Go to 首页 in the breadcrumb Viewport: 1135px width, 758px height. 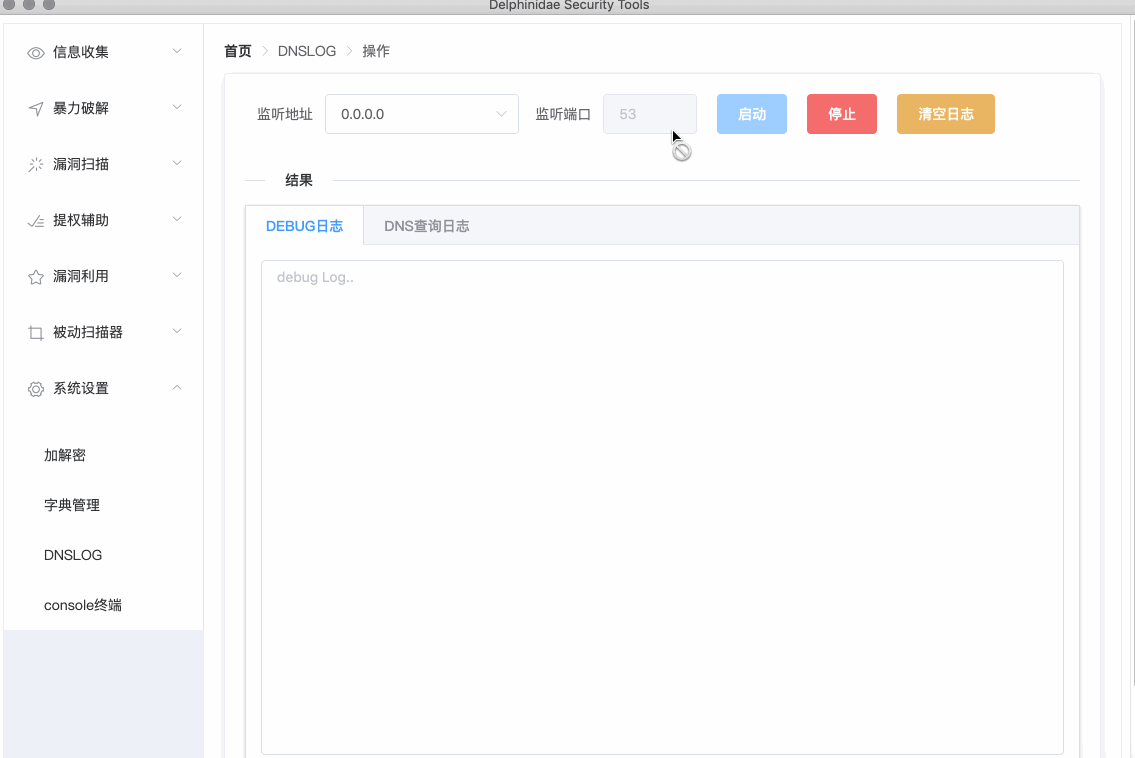238,51
